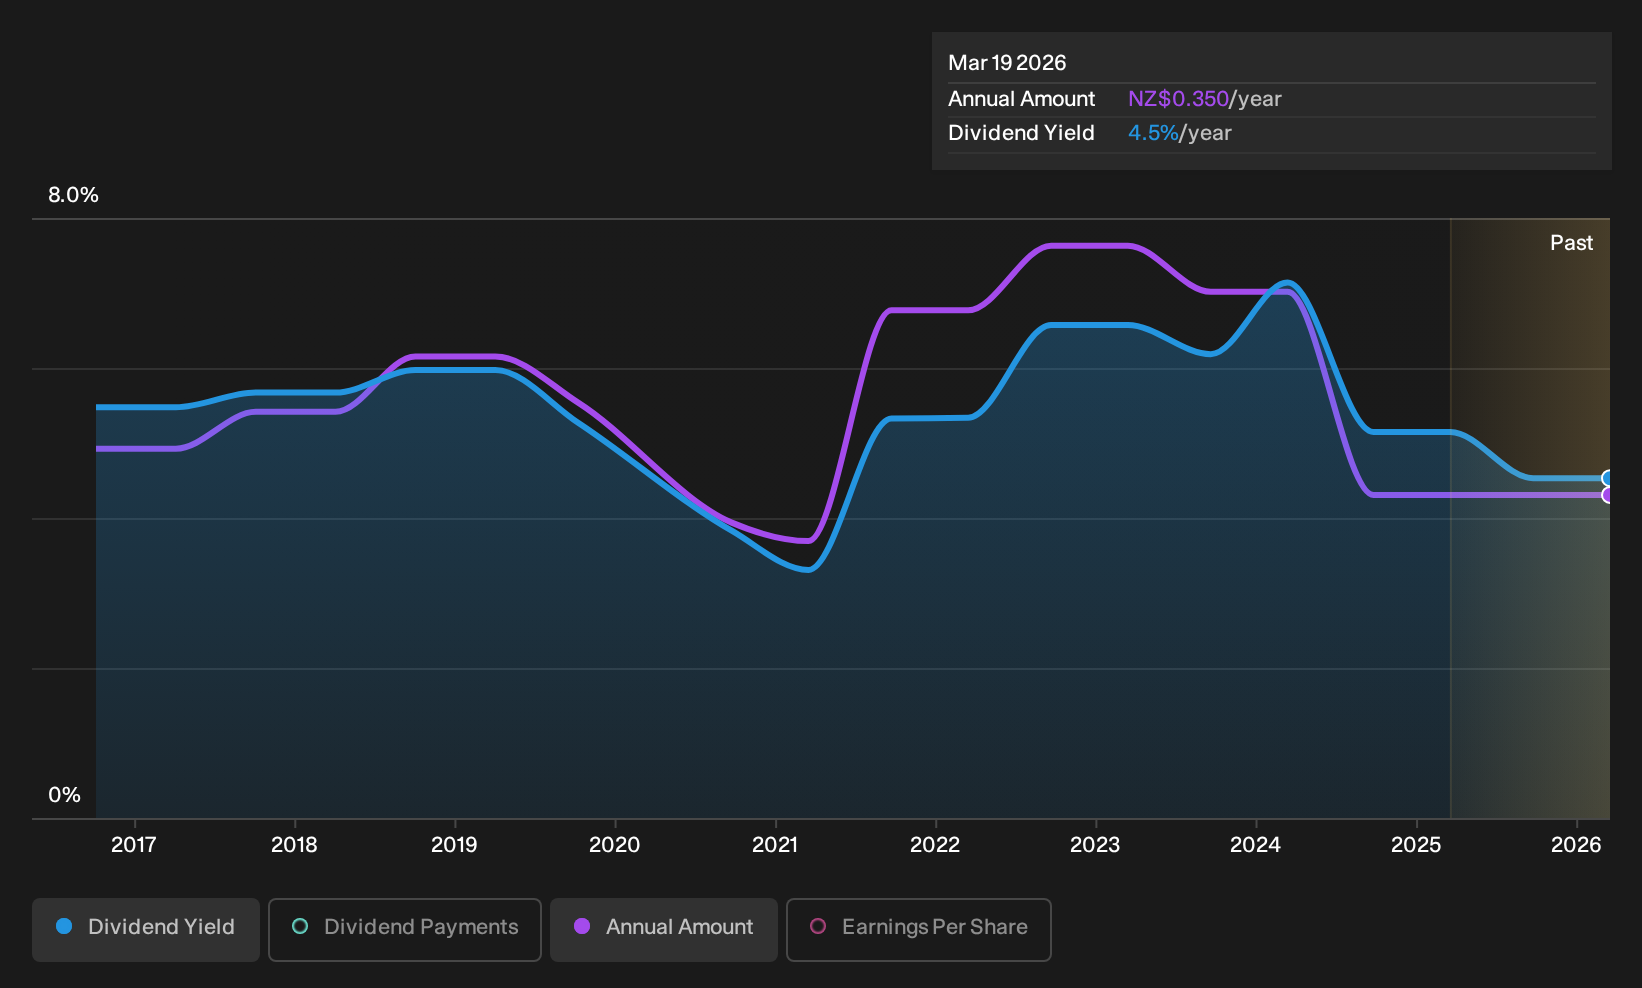Select the blue Dividend Yield endpoint marker
Screen dimensions: 1642x988
pyautogui.click(x=1607, y=478)
